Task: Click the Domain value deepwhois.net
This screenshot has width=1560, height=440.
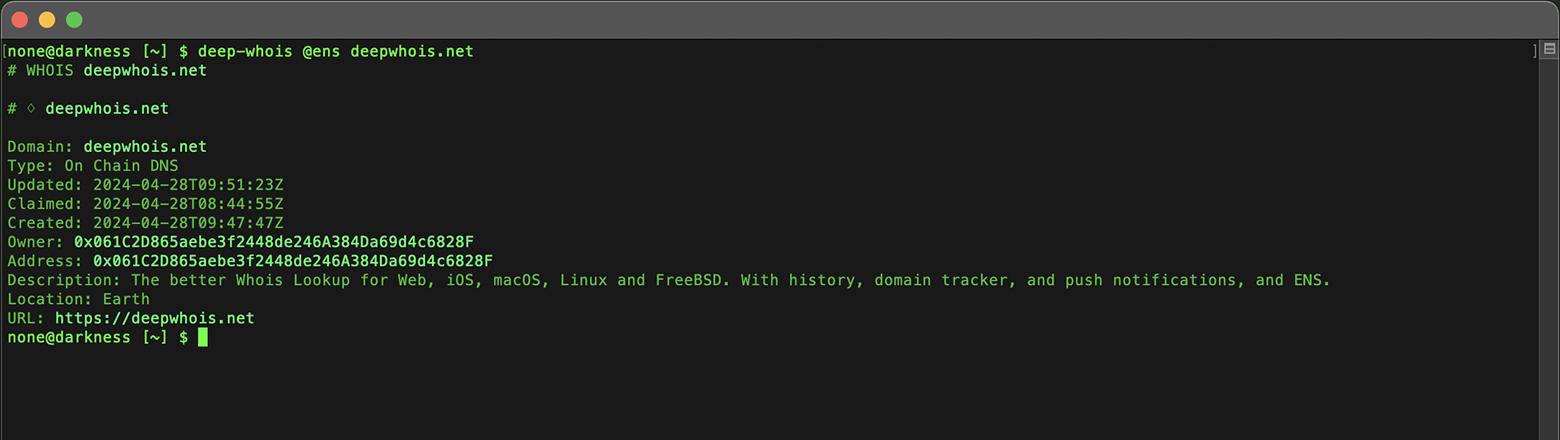Action: (145, 147)
